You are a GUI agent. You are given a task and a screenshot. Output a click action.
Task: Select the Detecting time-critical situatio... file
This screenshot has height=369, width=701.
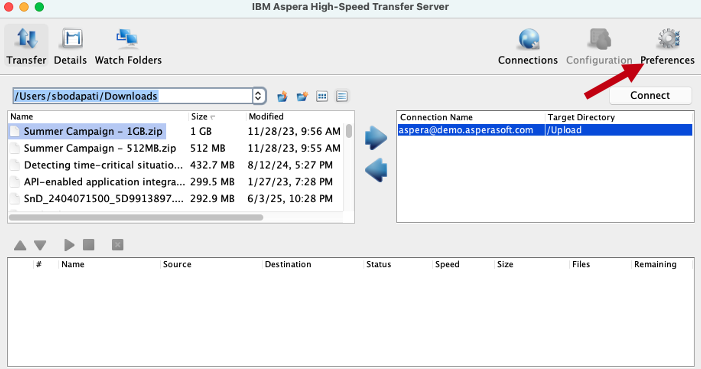(x=103, y=165)
